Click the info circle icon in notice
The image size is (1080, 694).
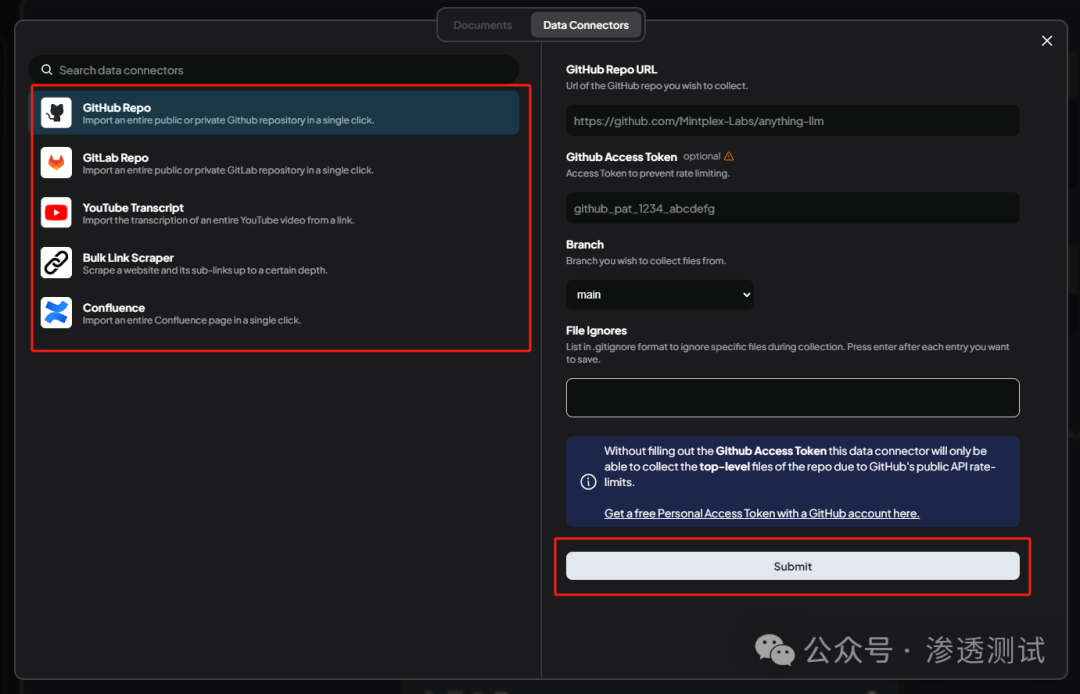(588, 482)
